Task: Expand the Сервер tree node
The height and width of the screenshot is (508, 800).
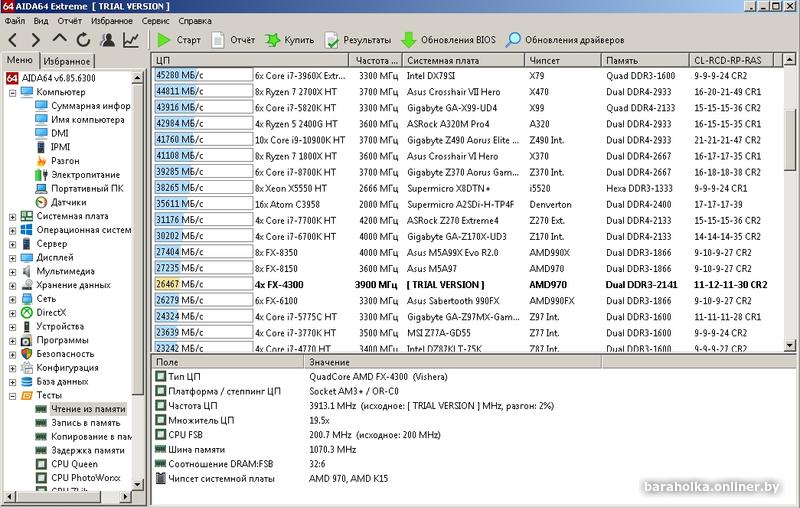Action: 12,244
